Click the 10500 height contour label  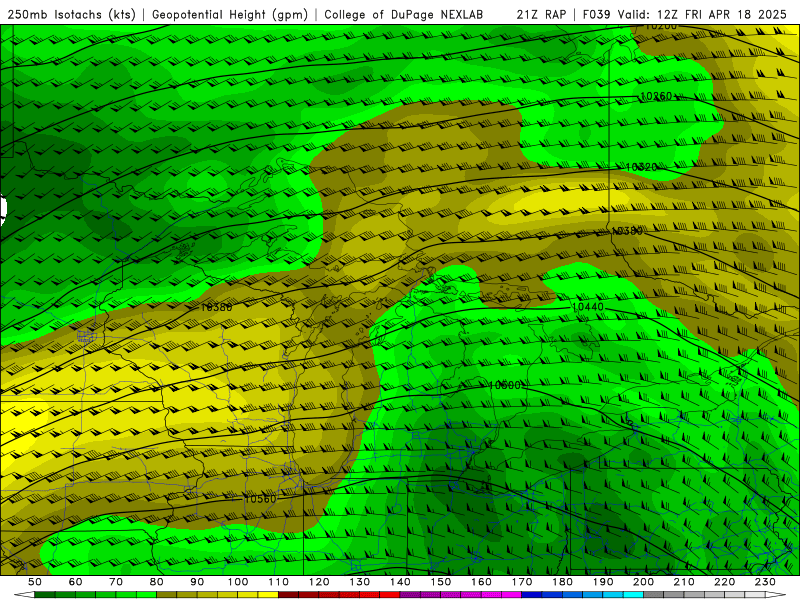(x=504, y=385)
